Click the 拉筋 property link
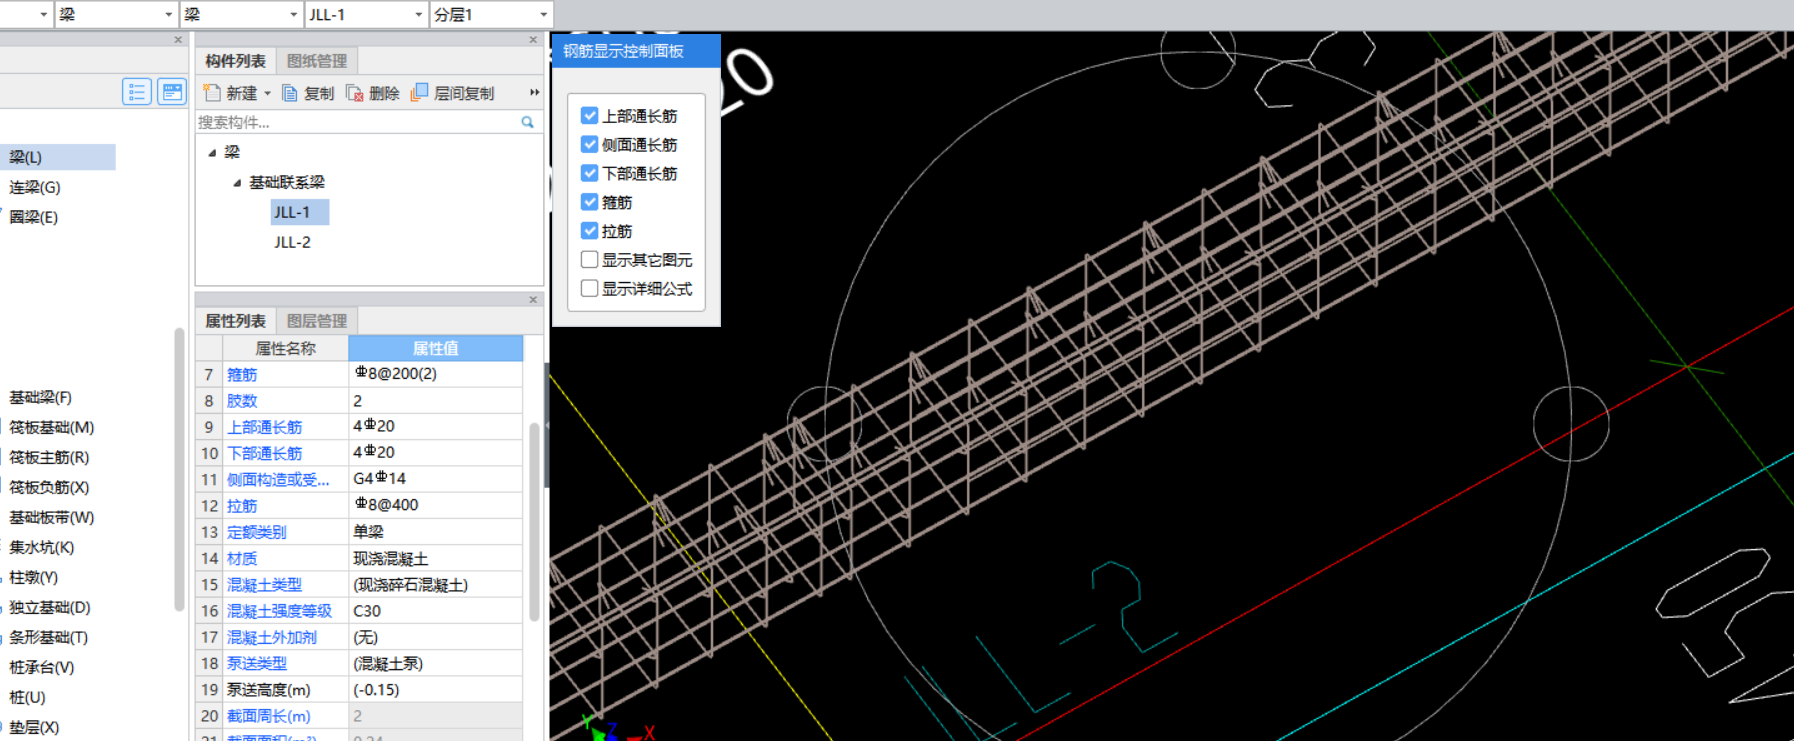1794x741 pixels. (x=242, y=506)
